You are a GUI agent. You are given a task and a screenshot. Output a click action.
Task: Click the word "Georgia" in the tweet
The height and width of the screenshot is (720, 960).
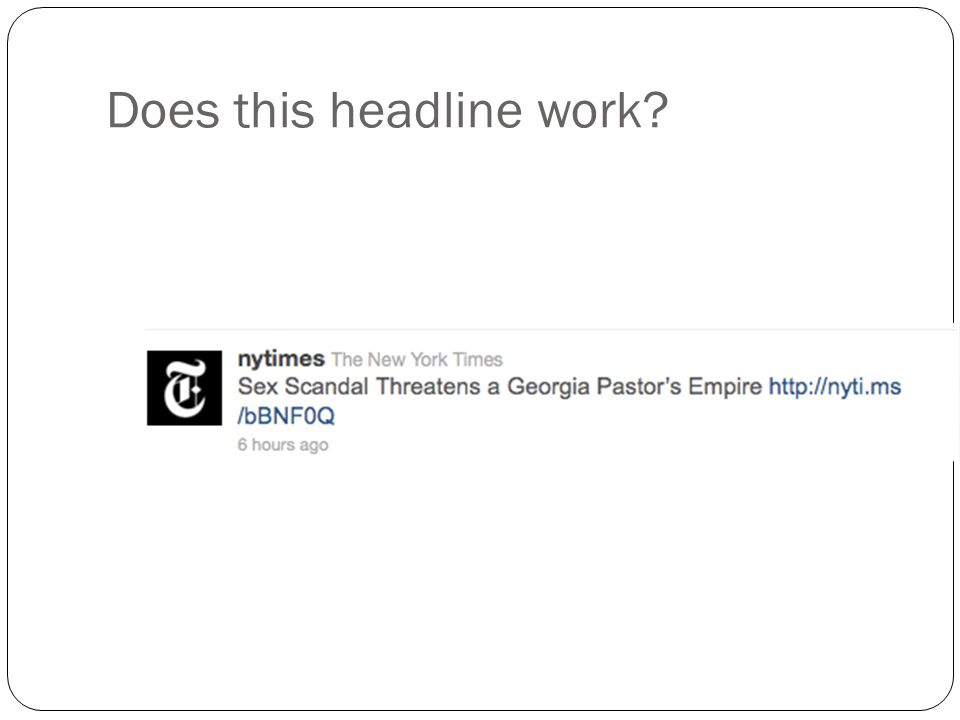549,387
